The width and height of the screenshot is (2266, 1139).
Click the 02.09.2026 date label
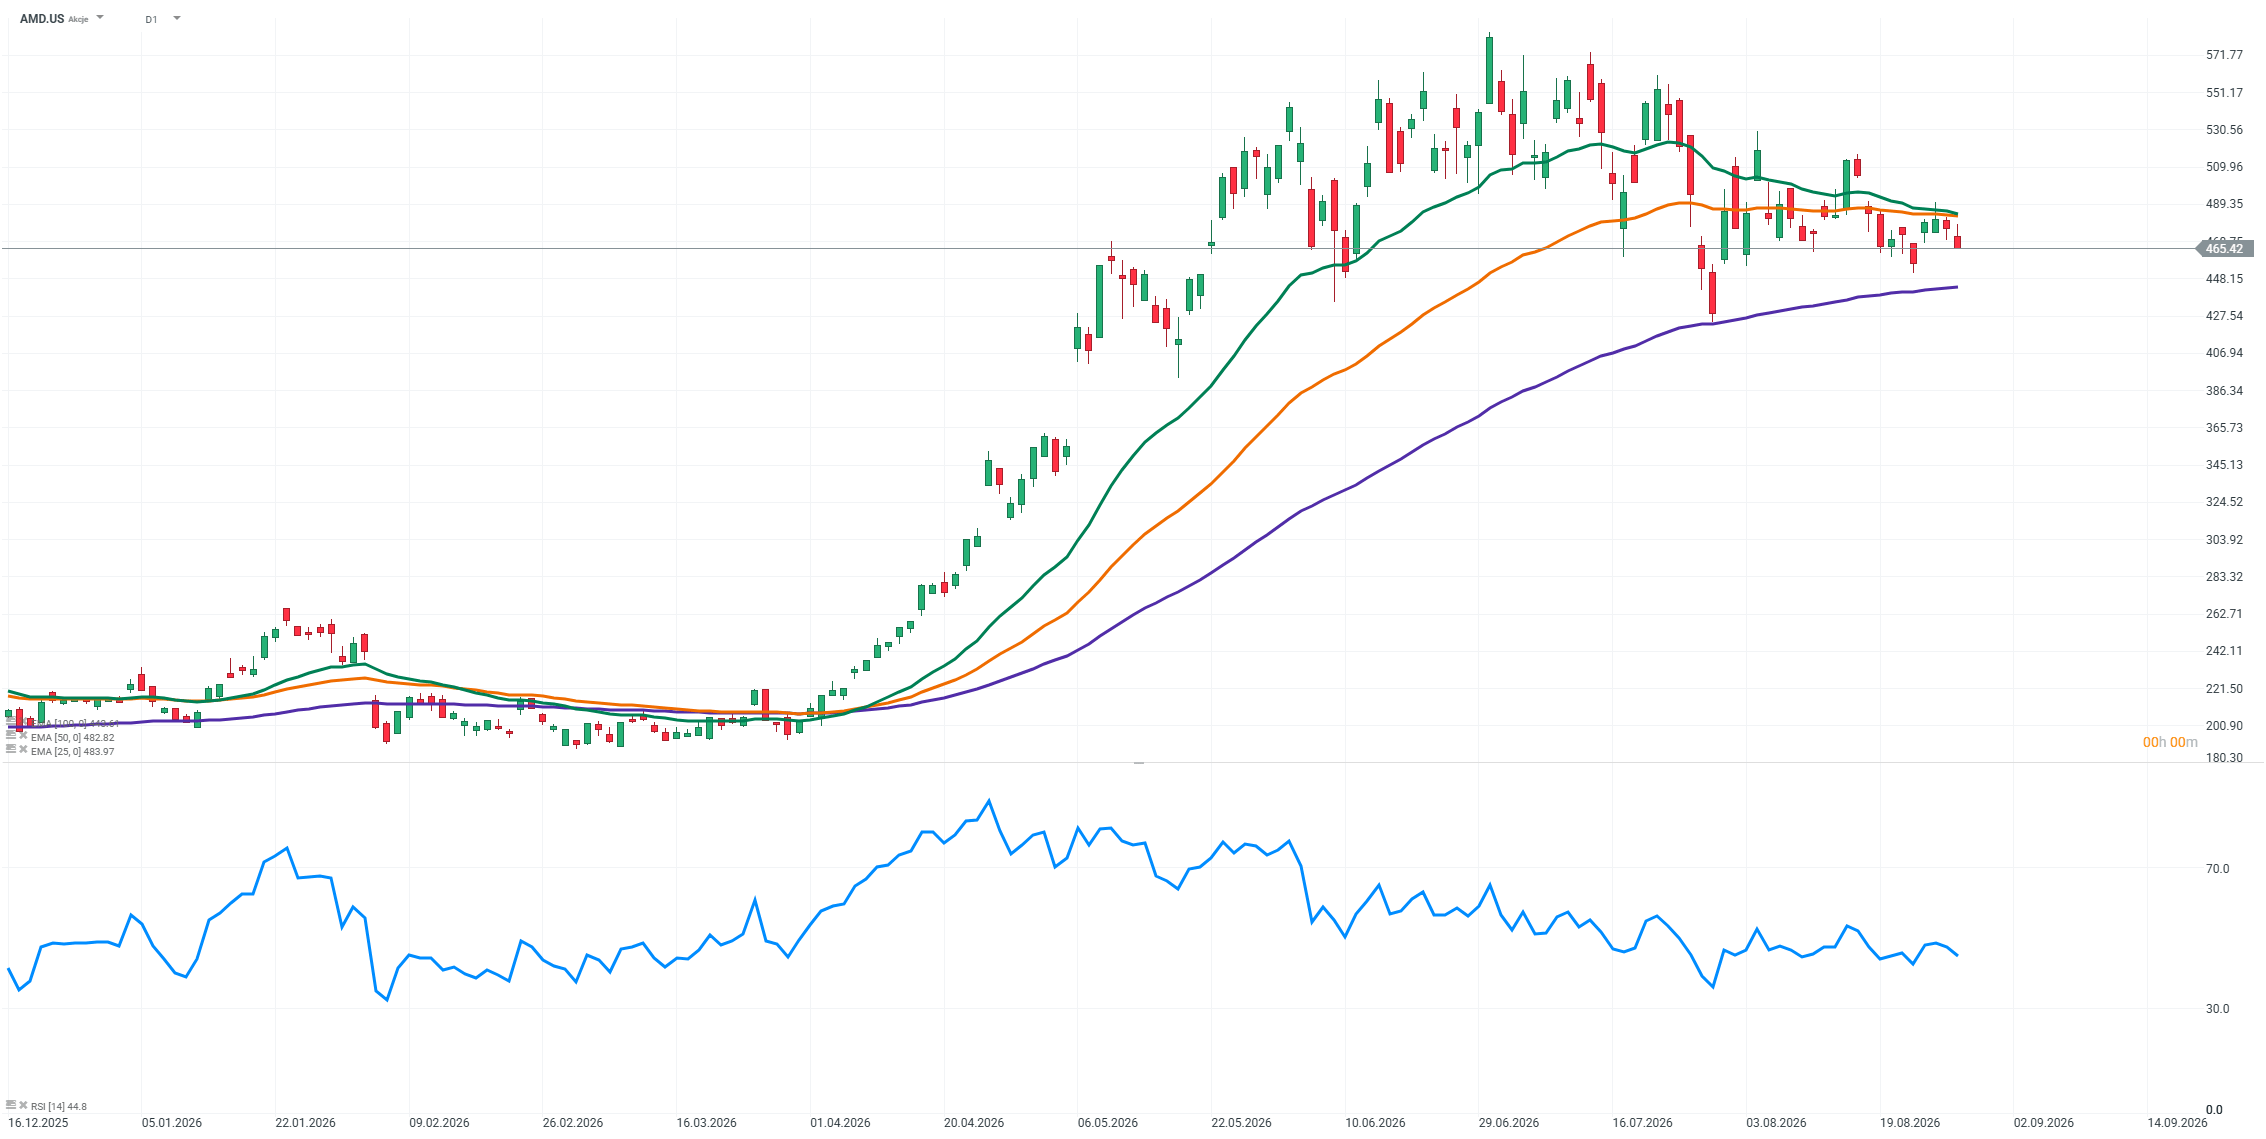pyautogui.click(x=2043, y=1123)
